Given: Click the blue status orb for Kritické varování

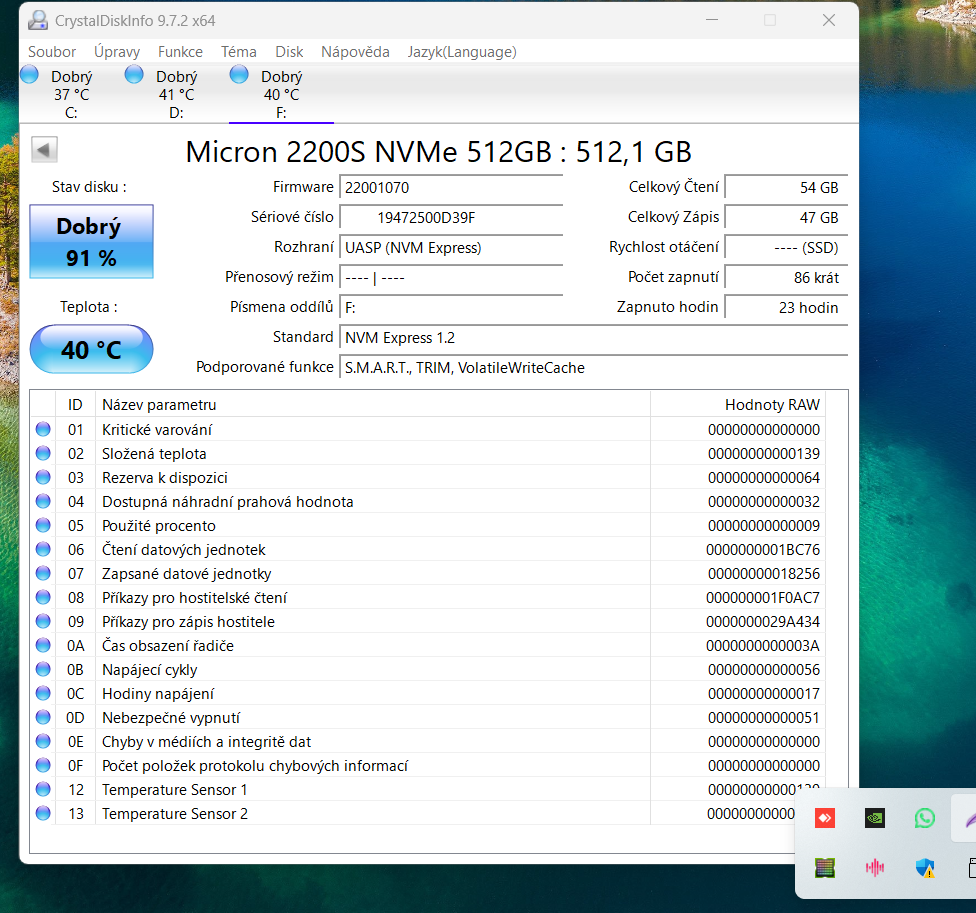Looking at the screenshot, I should tap(43, 430).
